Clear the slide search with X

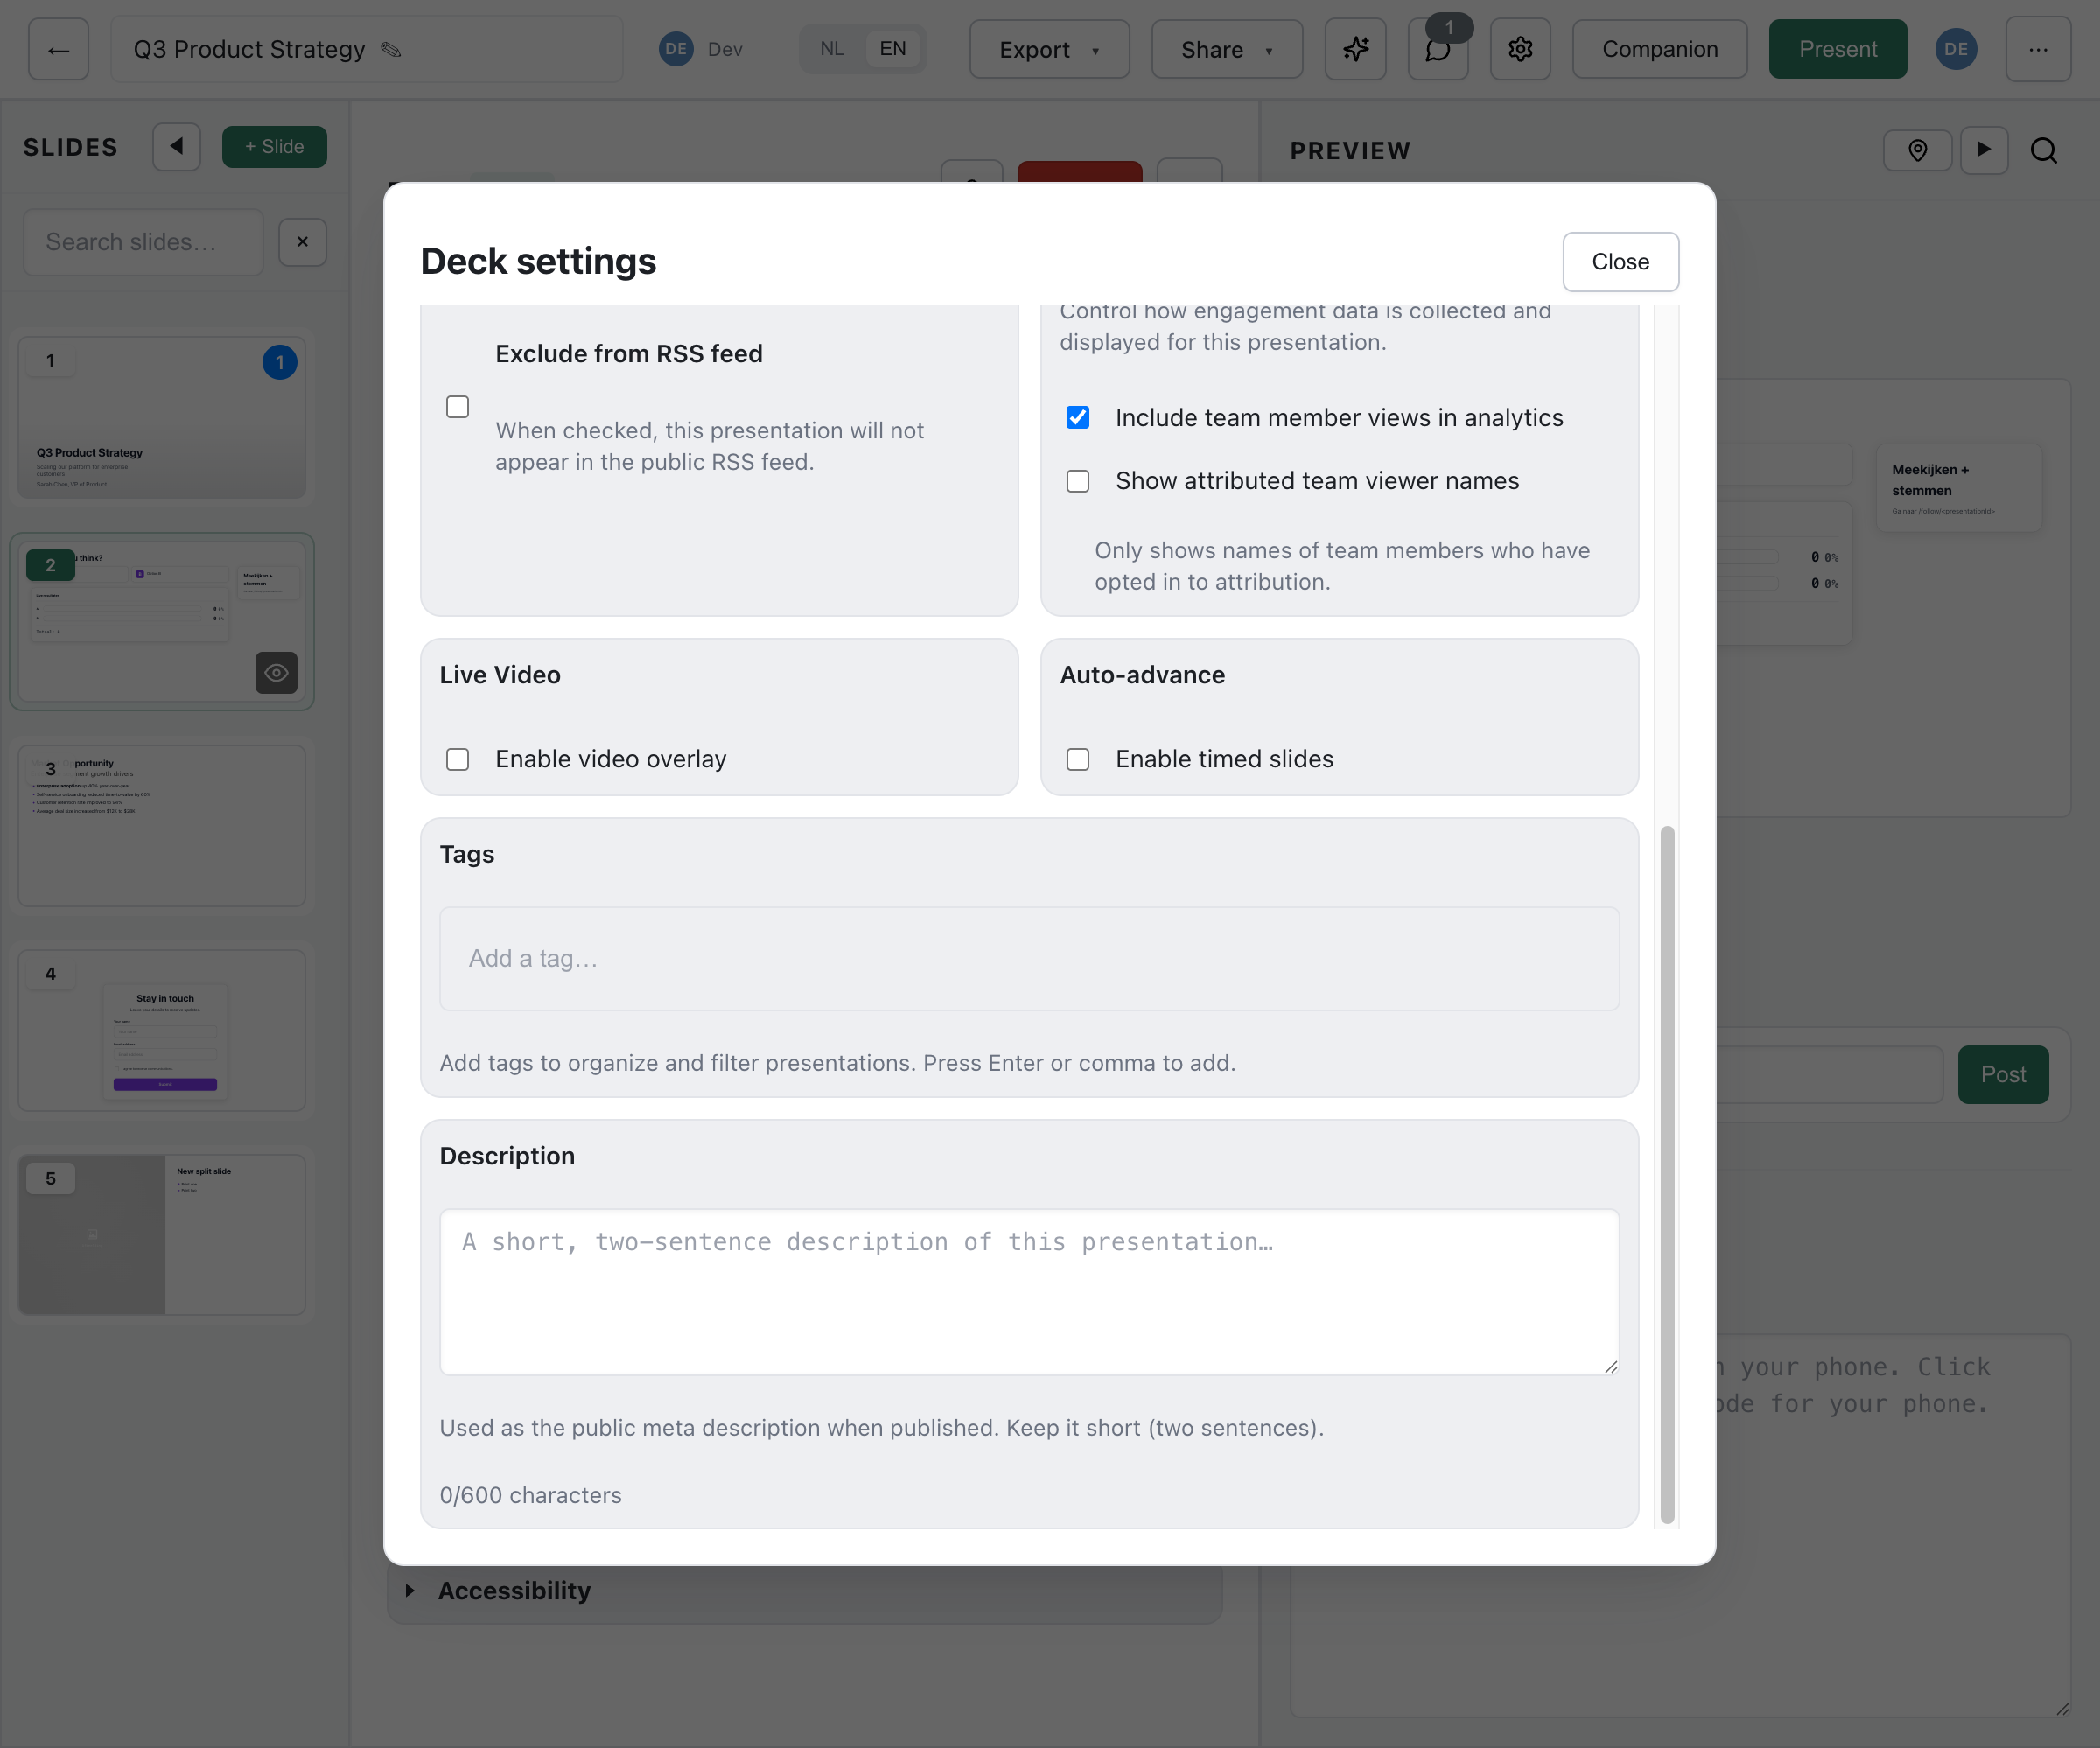coord(303,242)
